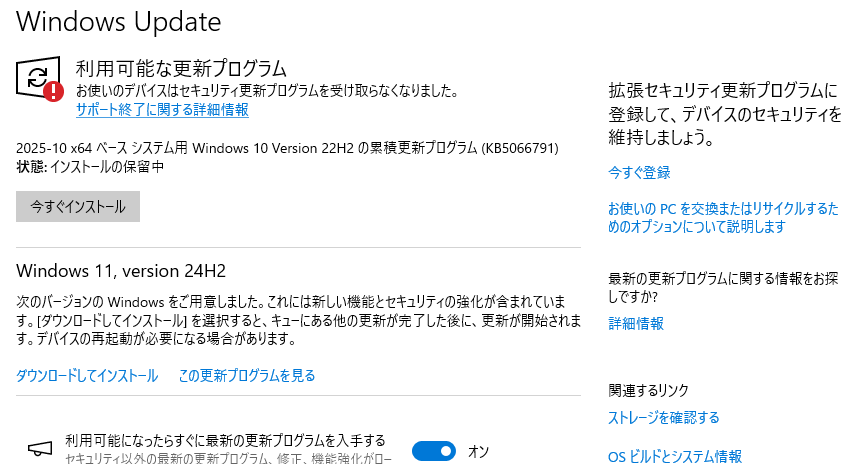
Task: Click the megaphone icon beside latest updates option
Action: [39, 448]
